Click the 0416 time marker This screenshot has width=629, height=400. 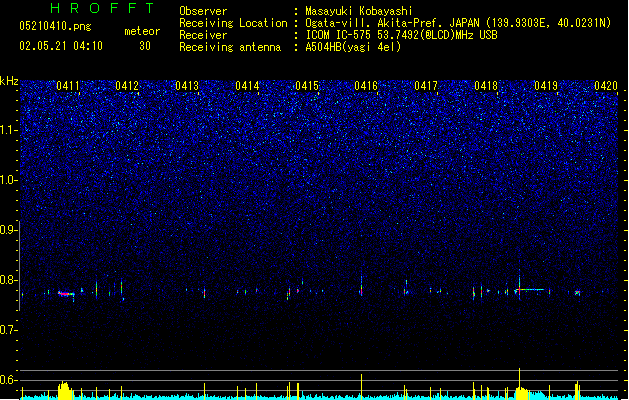[x=366, y=86]
